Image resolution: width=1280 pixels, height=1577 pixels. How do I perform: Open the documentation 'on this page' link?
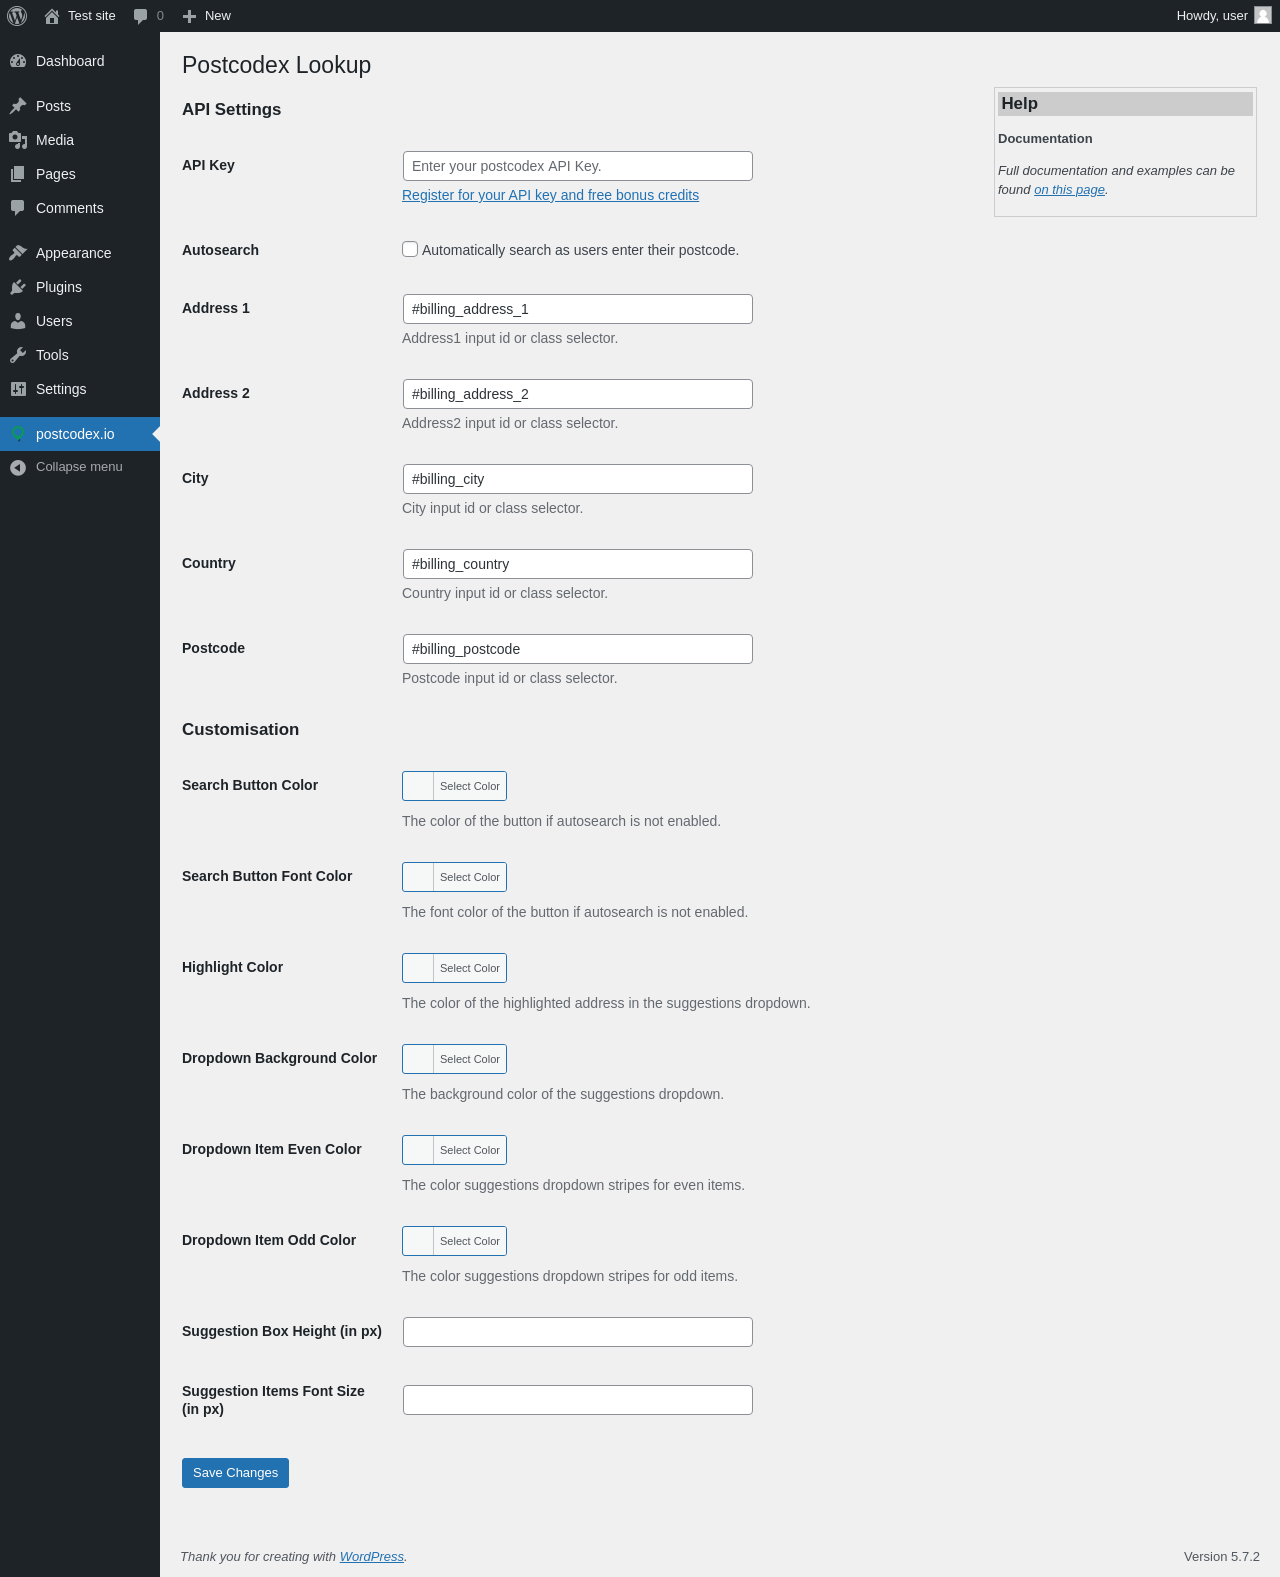coord(1069,190)
